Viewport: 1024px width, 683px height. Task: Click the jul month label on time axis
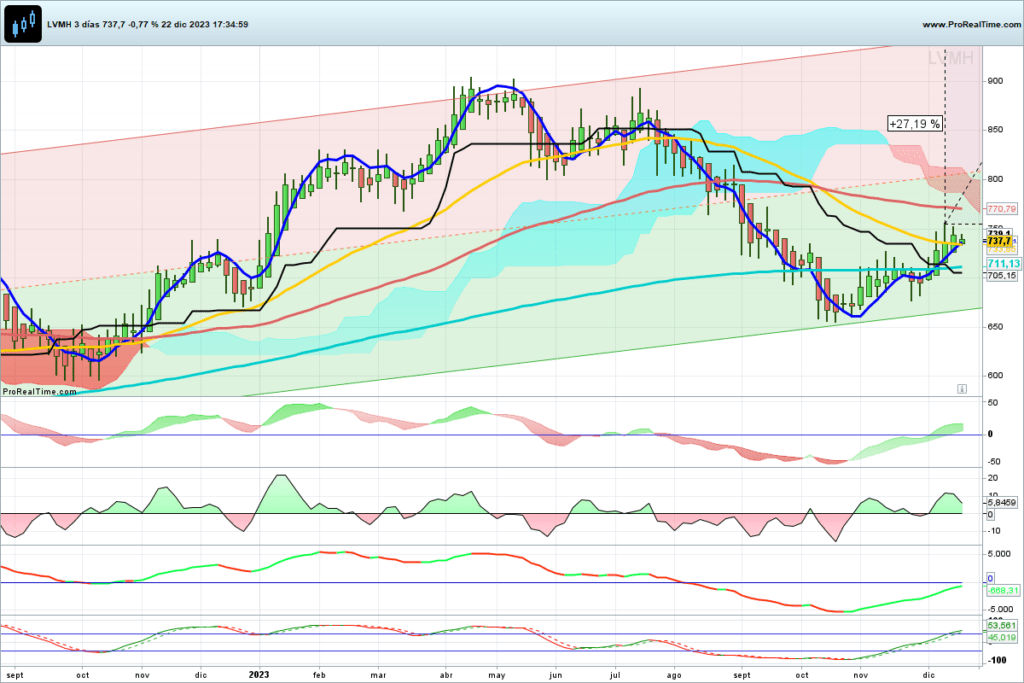pos(615,675)
